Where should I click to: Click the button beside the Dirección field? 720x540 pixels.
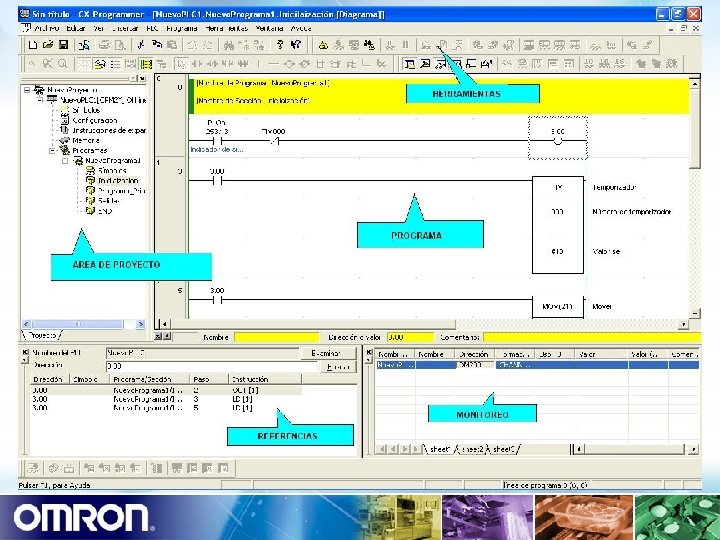point(338,366)
